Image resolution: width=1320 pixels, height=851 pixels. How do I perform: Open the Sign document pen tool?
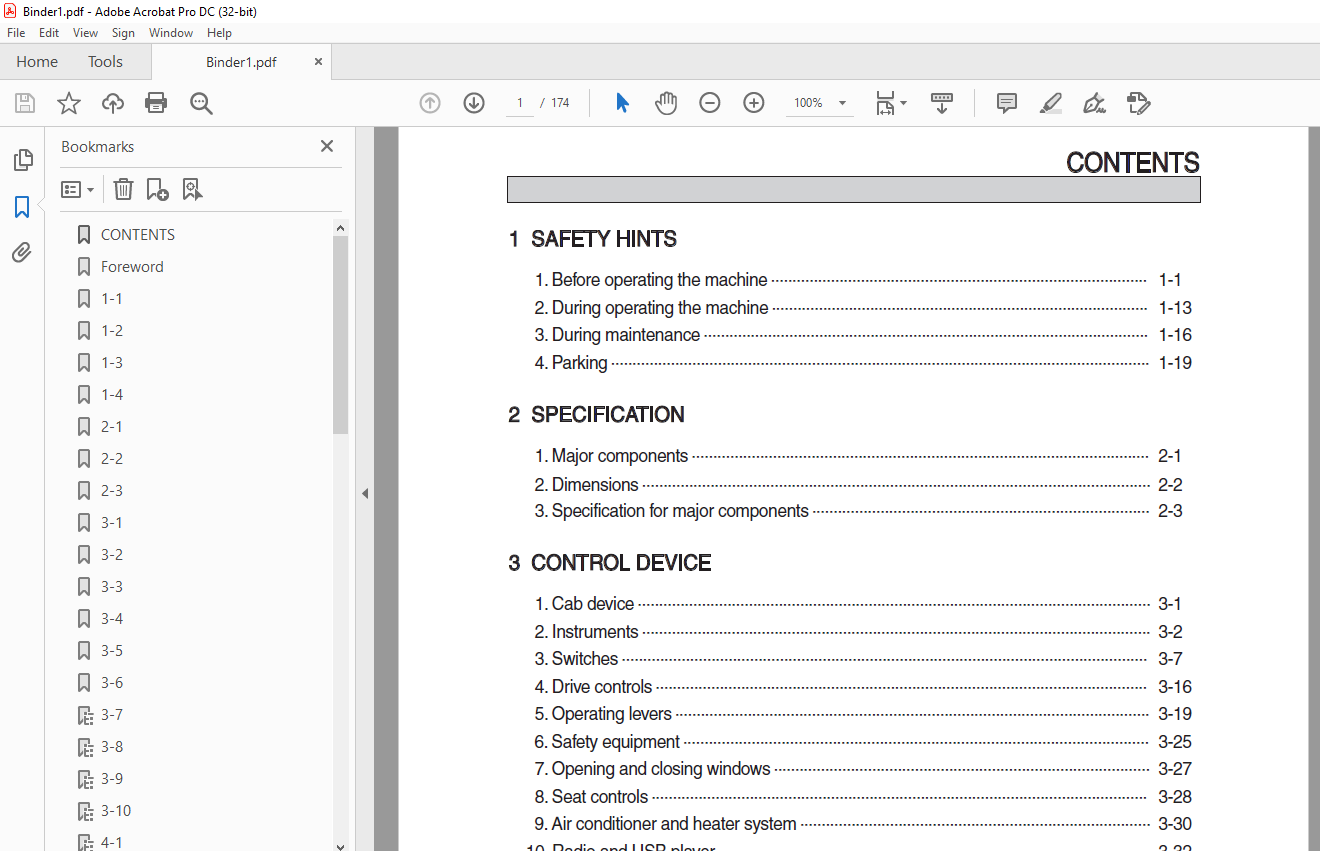(x=1095, y=103)
